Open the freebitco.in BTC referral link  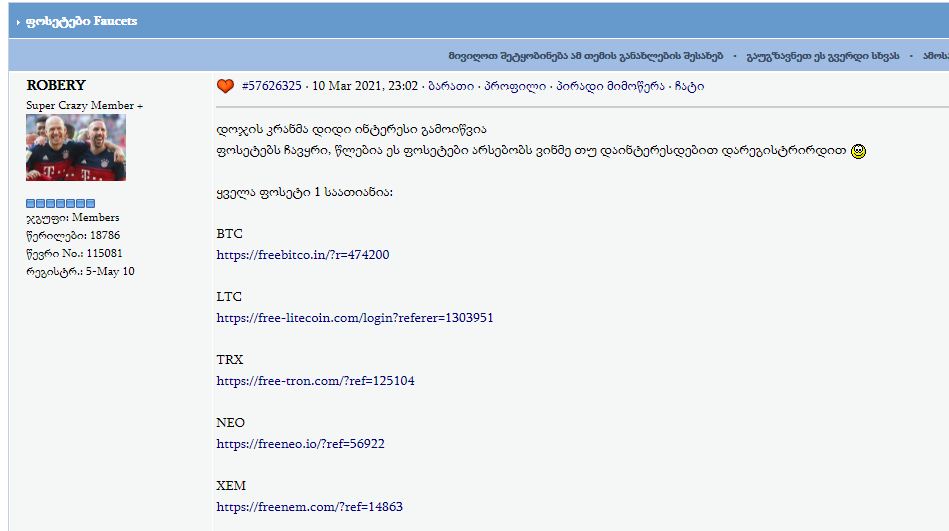303,255
